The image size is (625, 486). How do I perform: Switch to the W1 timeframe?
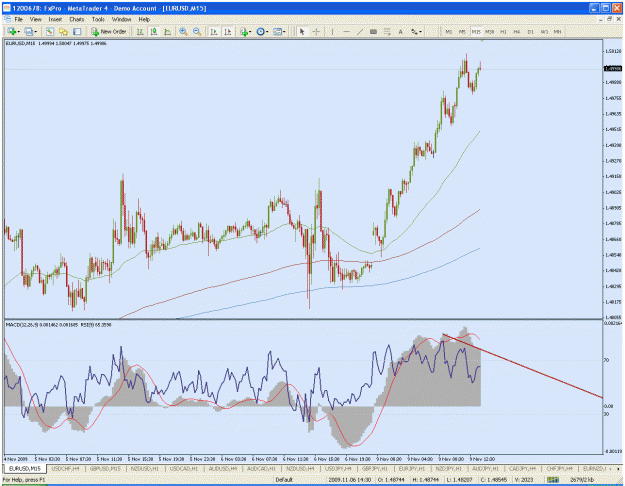point(544,31)
